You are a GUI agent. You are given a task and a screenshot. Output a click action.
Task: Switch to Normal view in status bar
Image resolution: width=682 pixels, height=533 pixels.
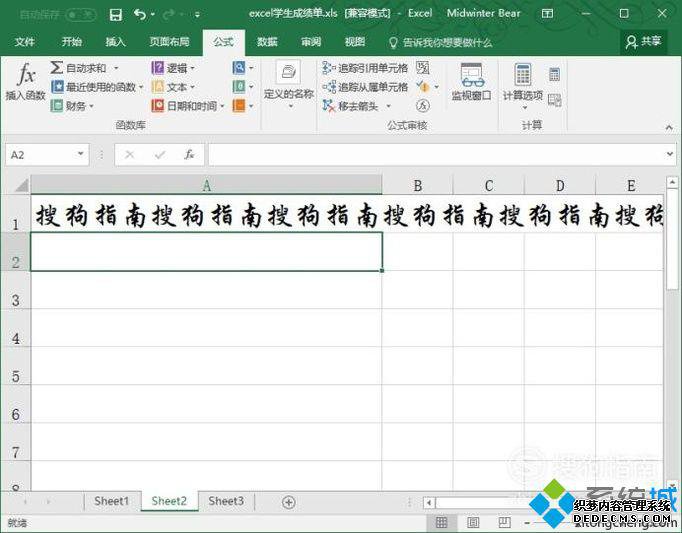pos(441,522)
